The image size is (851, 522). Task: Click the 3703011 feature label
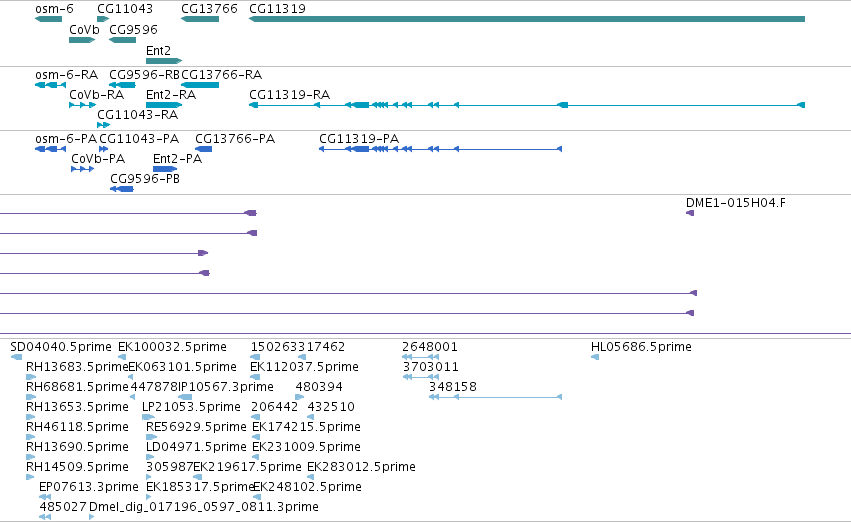point(431,367)
